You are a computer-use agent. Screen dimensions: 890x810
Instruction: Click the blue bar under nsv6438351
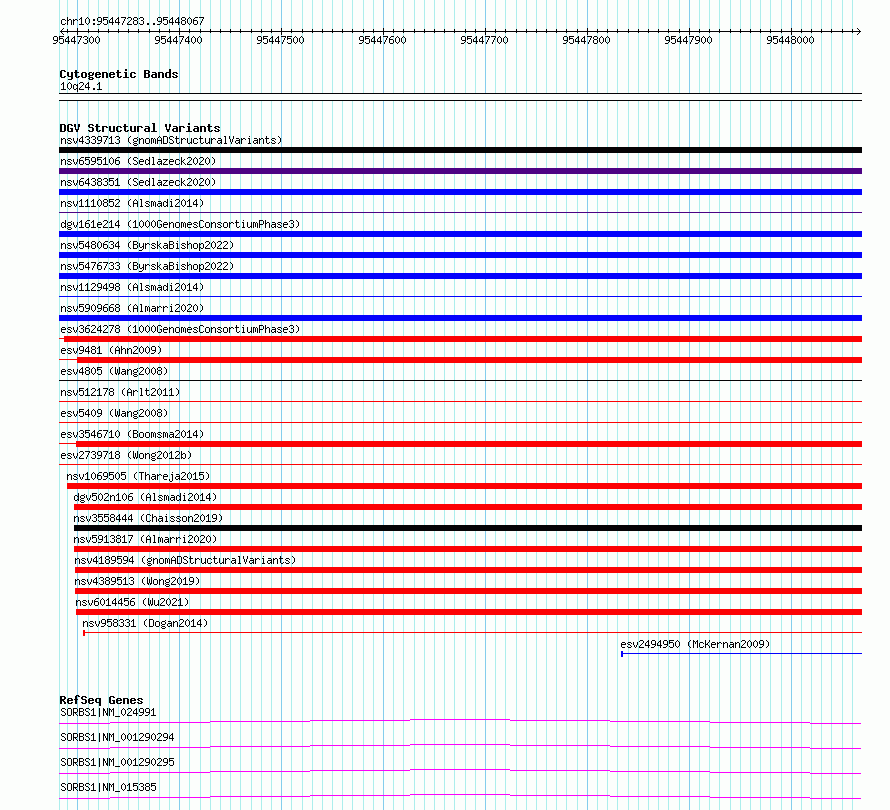(x=460, y=192)
